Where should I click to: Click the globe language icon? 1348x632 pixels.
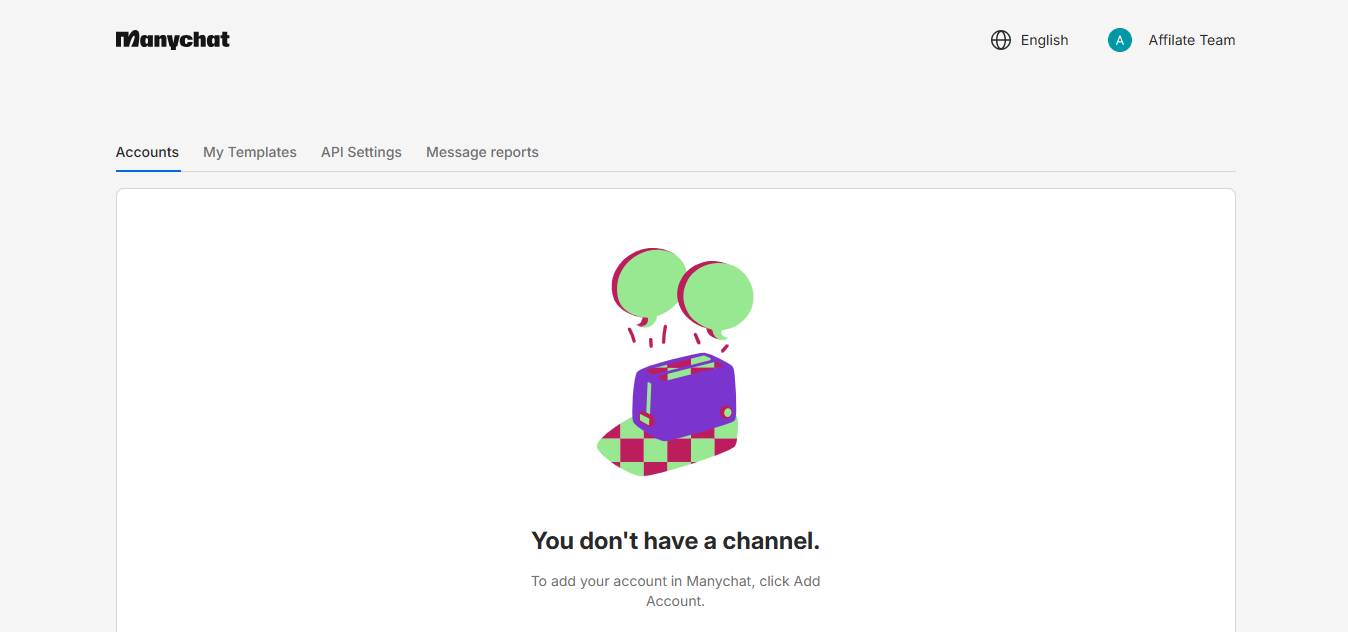coord(1001,40)
